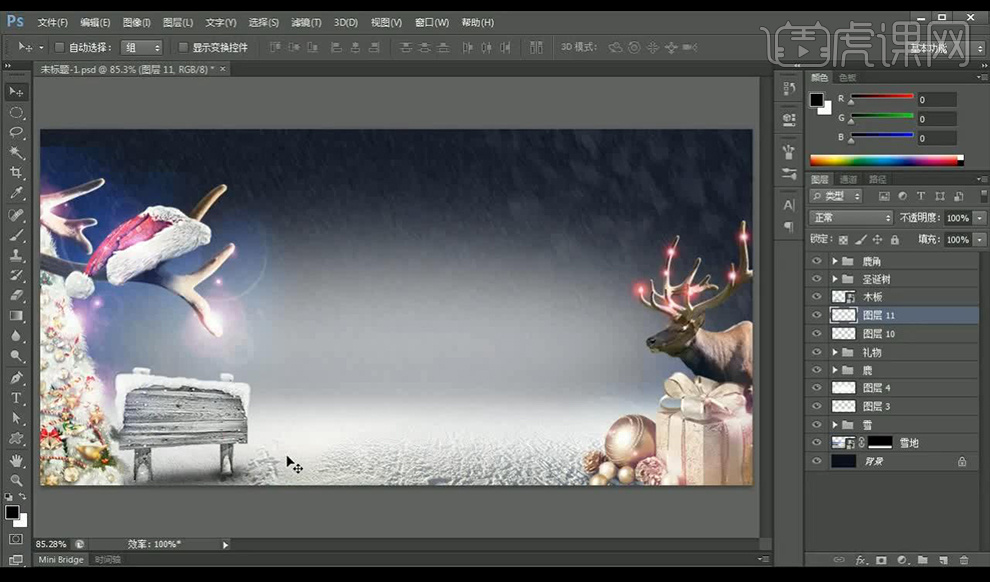Hide the 礼物 group

[x=817, y=352]
